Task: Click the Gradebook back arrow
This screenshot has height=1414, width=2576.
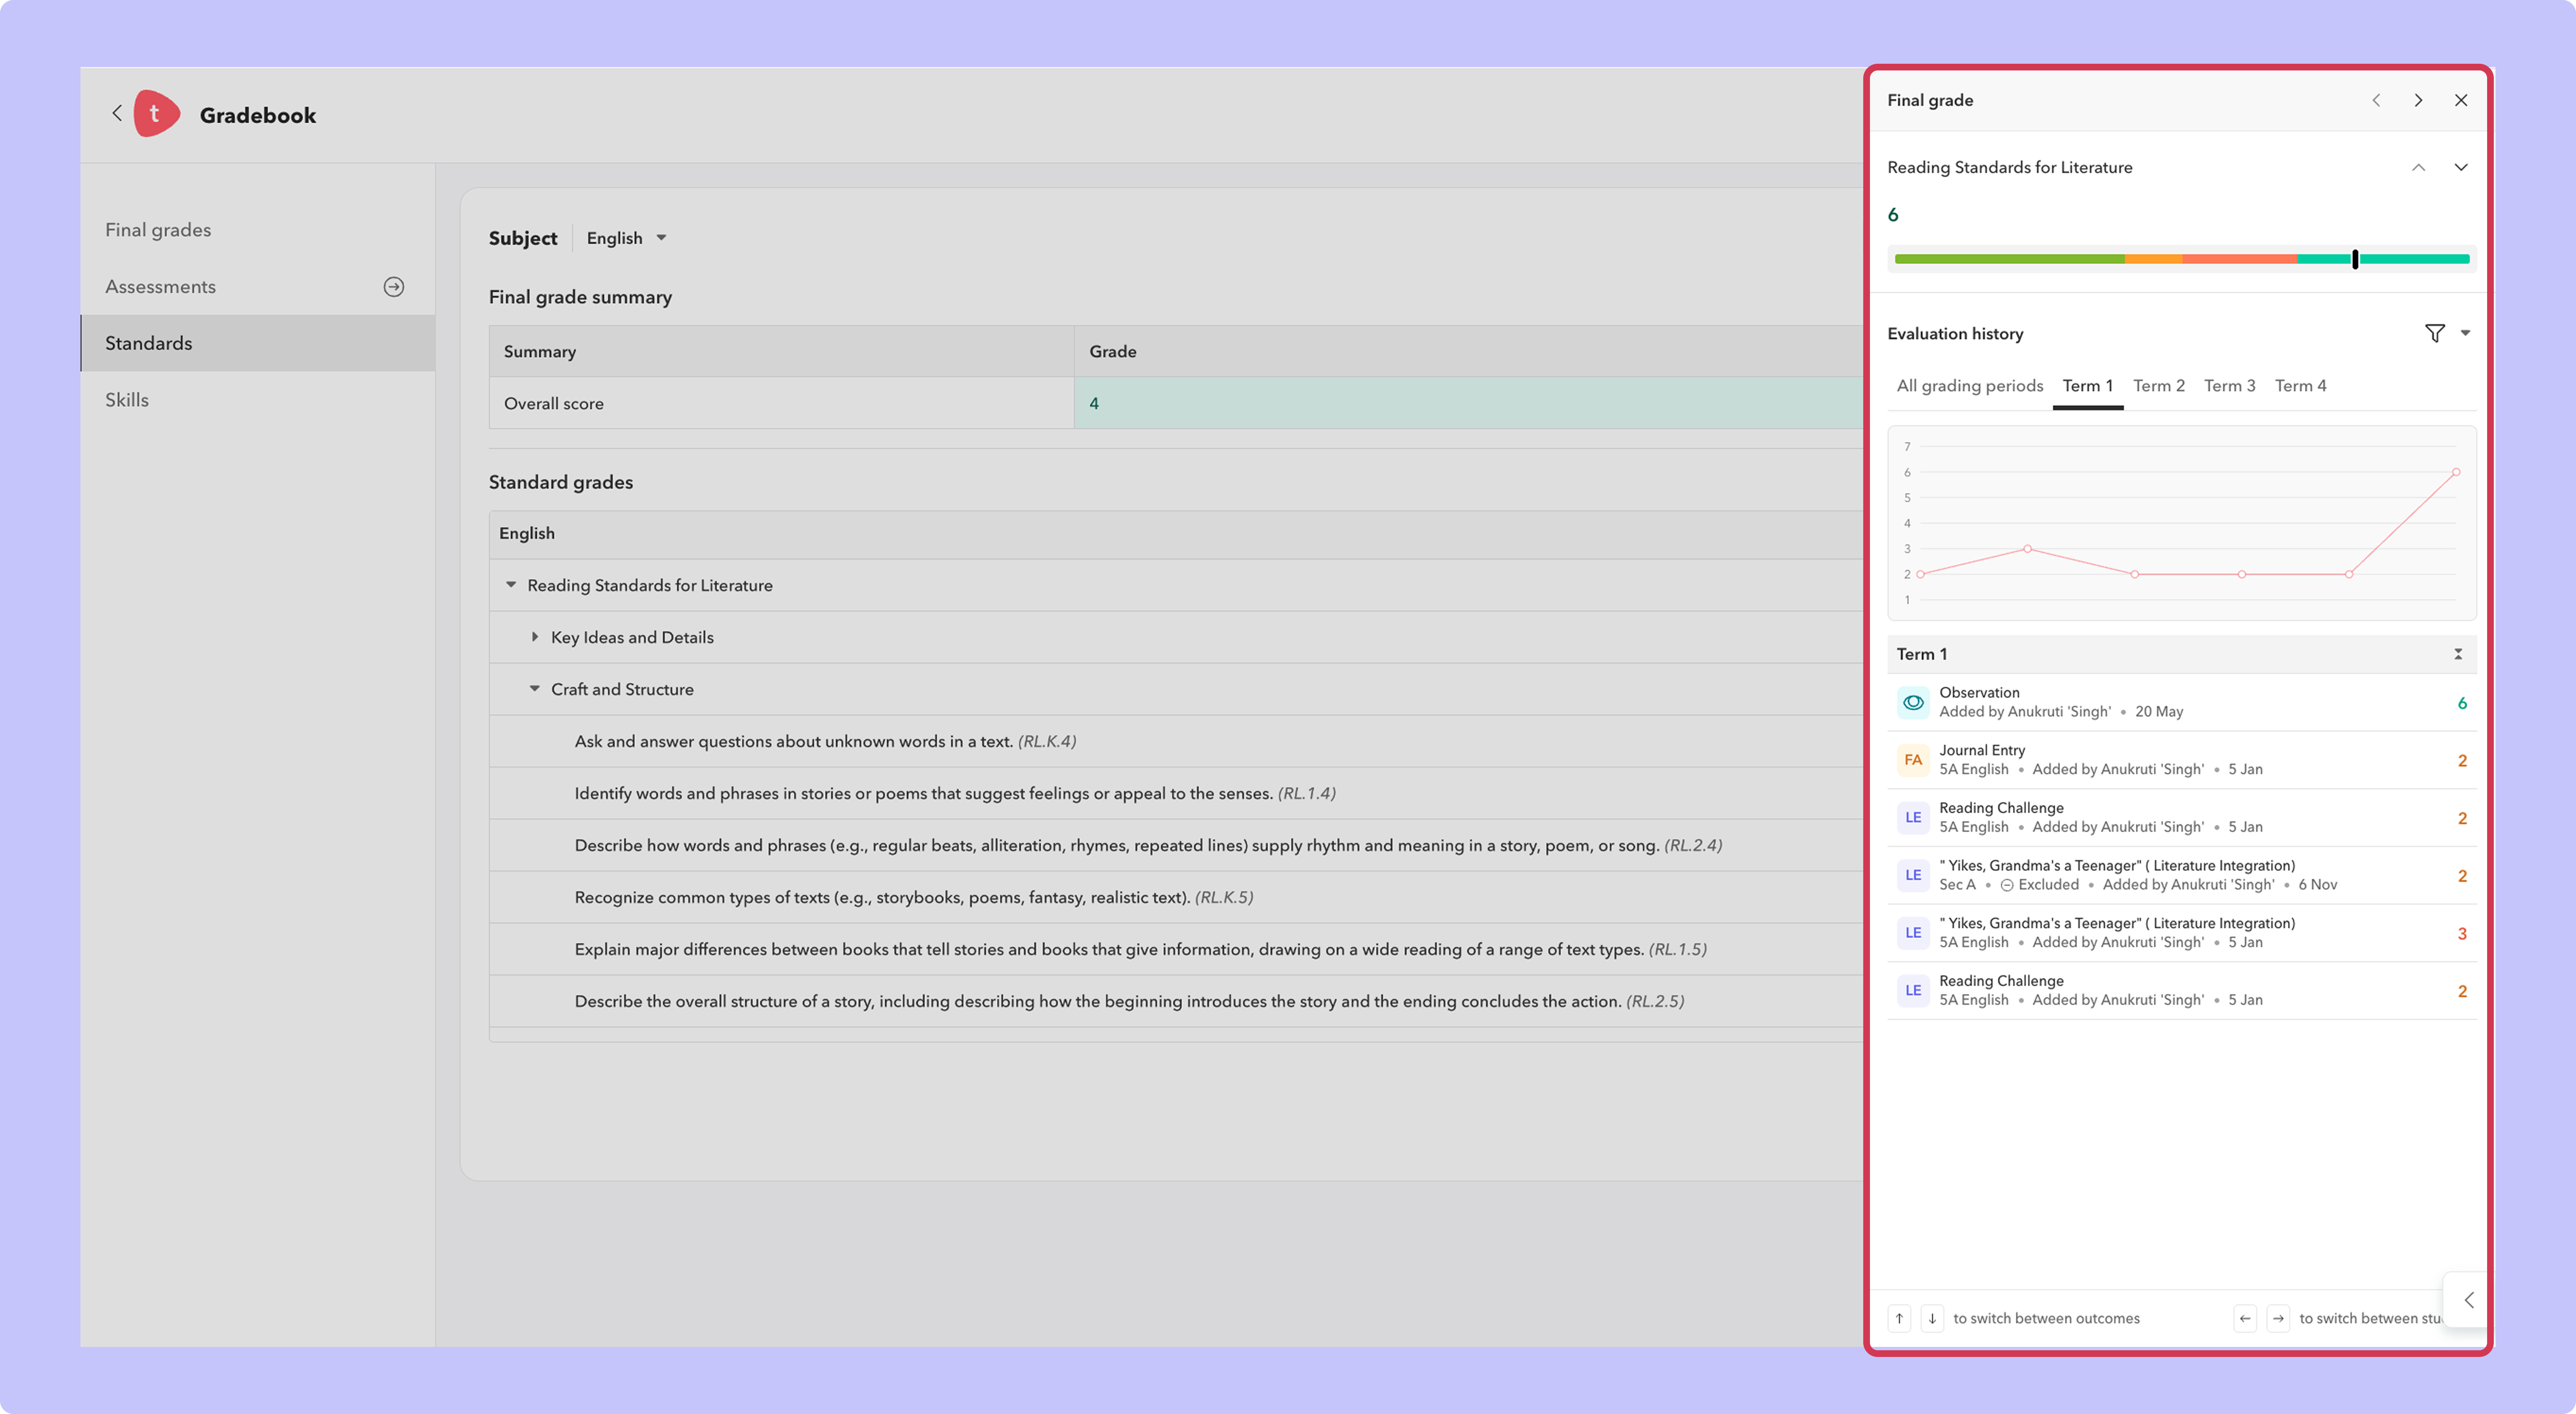Action: click(x=117, y=114)
